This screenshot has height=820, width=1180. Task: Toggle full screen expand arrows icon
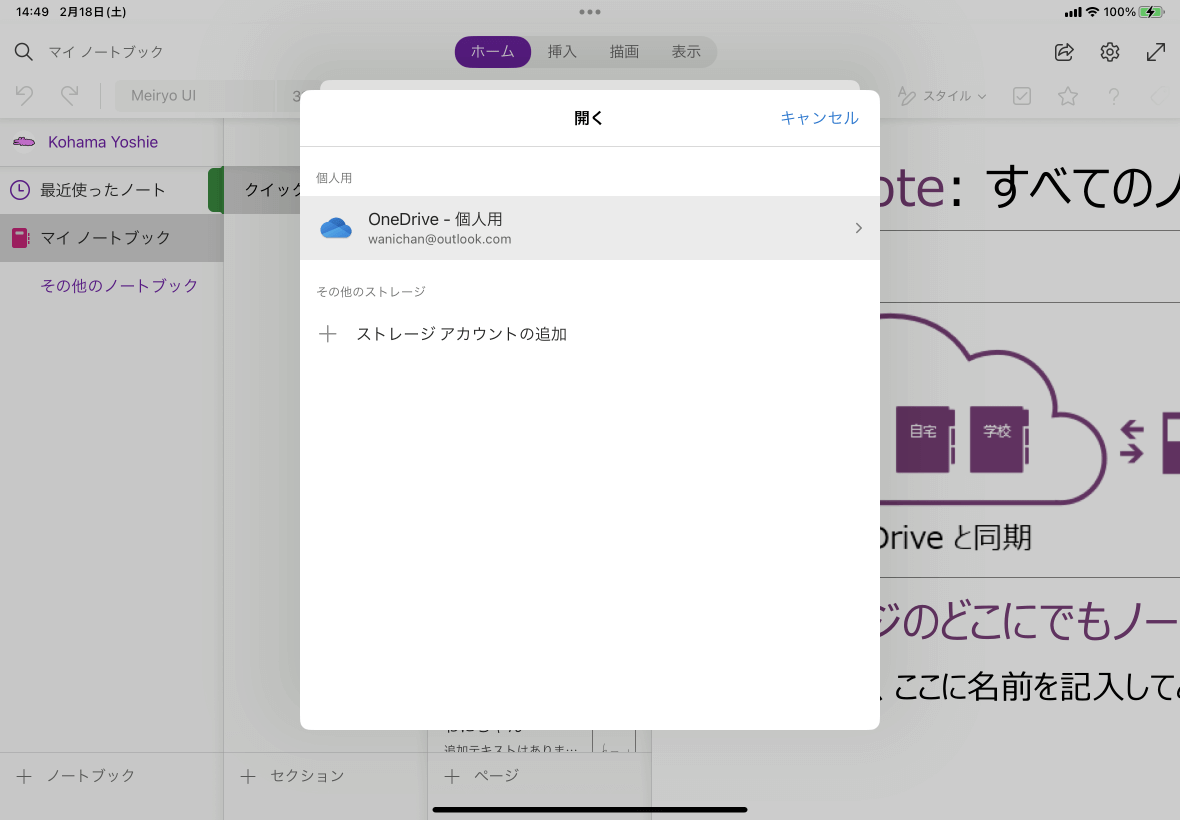(1156, 52)
